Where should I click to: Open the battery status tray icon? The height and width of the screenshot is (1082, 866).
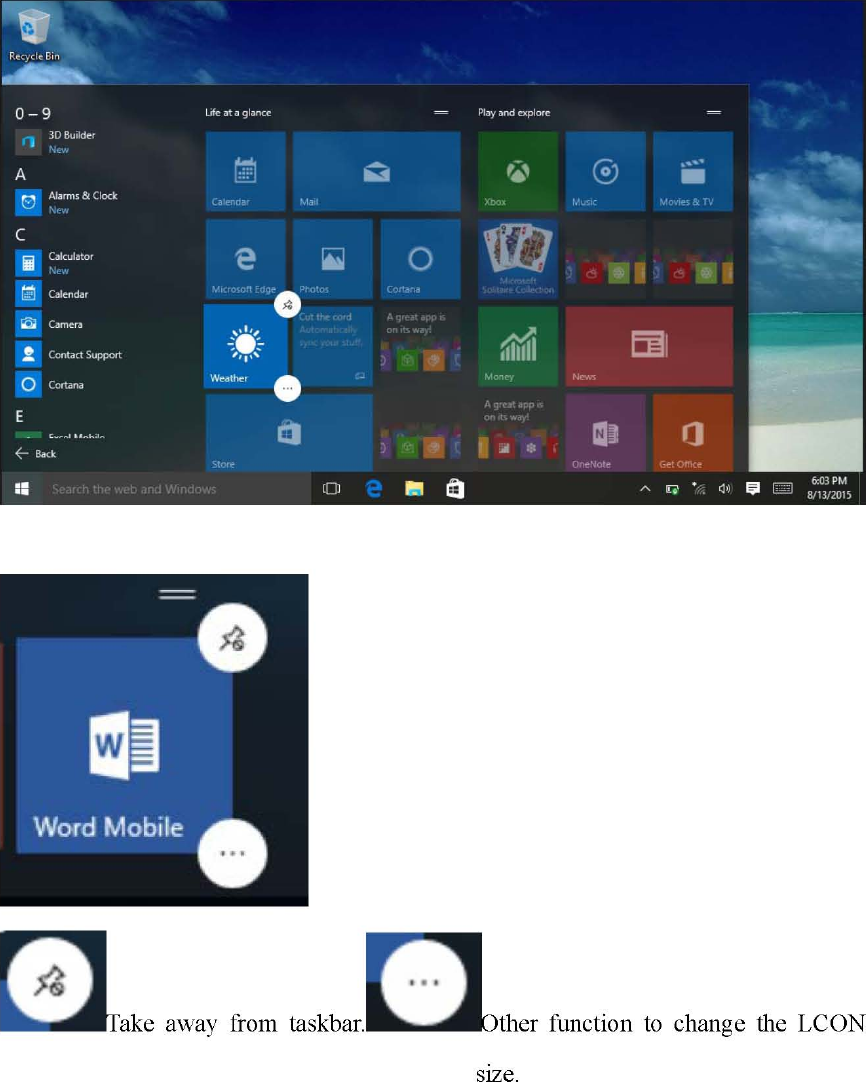pyautogui.click(x=671, y=489)
